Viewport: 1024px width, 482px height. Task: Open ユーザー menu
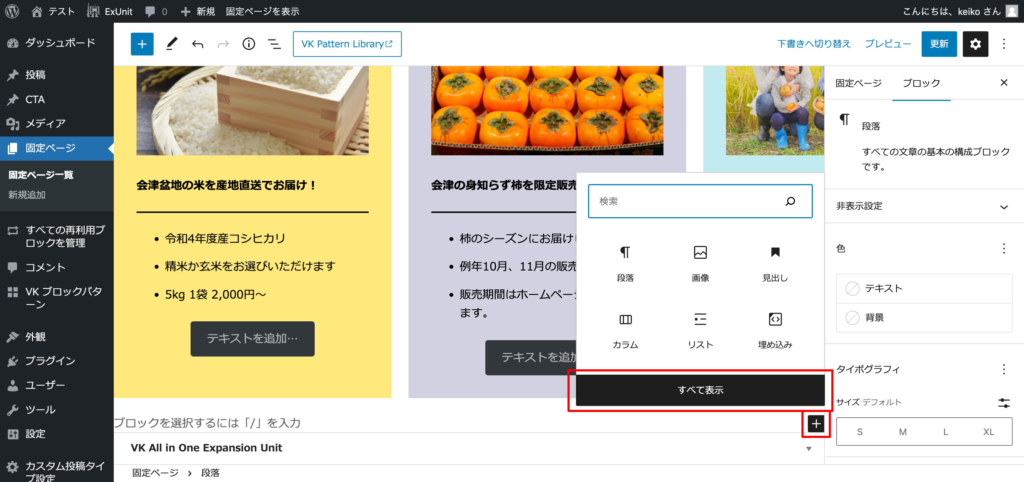pos(57,385)
